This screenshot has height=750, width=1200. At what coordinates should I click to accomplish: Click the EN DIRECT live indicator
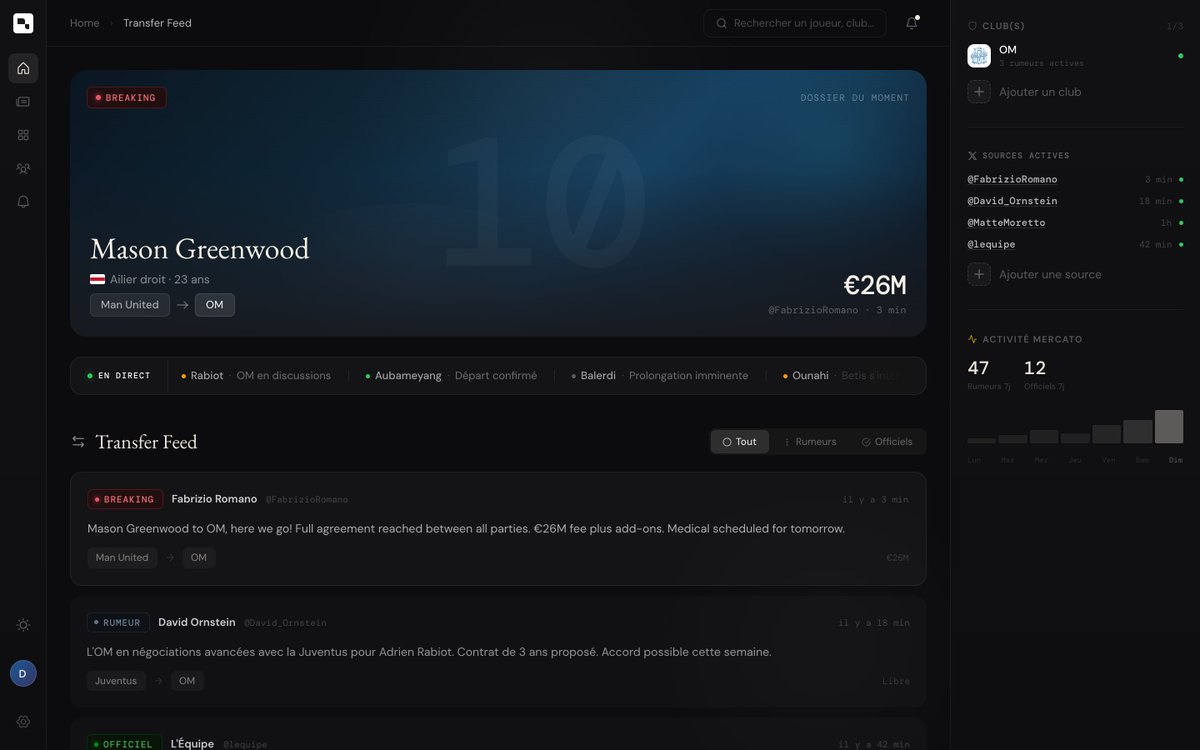coord(119,376)
